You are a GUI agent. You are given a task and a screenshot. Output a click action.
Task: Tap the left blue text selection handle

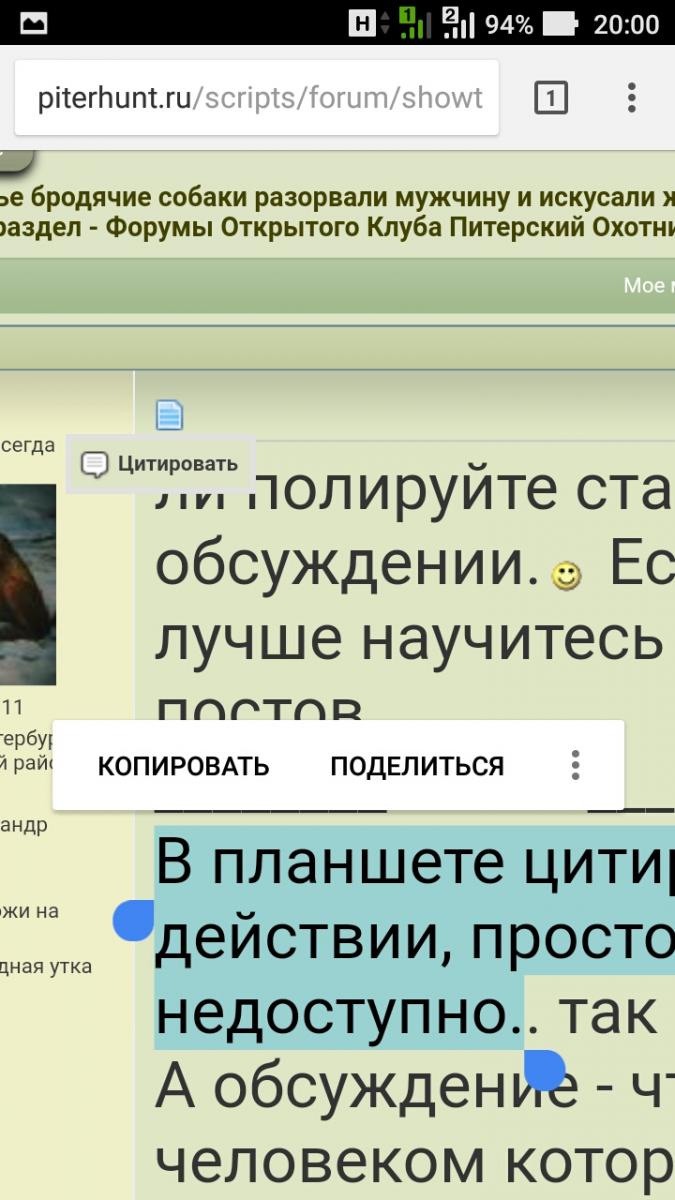pyautogui.click(x=133, y=919)
